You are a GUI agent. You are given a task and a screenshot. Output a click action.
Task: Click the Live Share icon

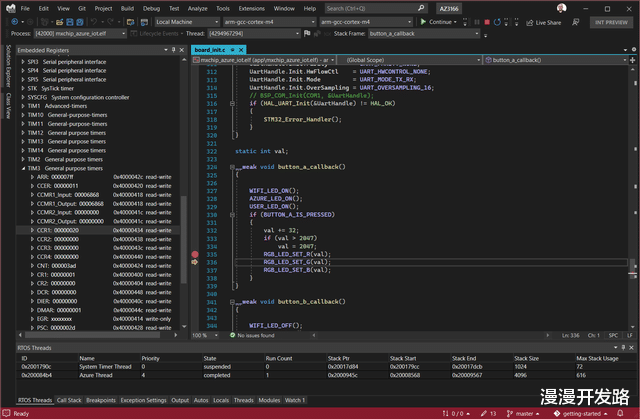pos(530,22)
